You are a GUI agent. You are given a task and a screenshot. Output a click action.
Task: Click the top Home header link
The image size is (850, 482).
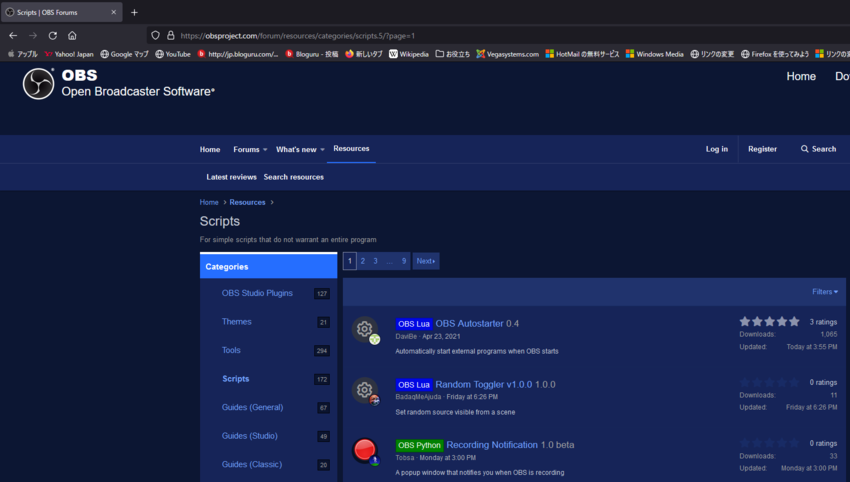pos(801,76)
